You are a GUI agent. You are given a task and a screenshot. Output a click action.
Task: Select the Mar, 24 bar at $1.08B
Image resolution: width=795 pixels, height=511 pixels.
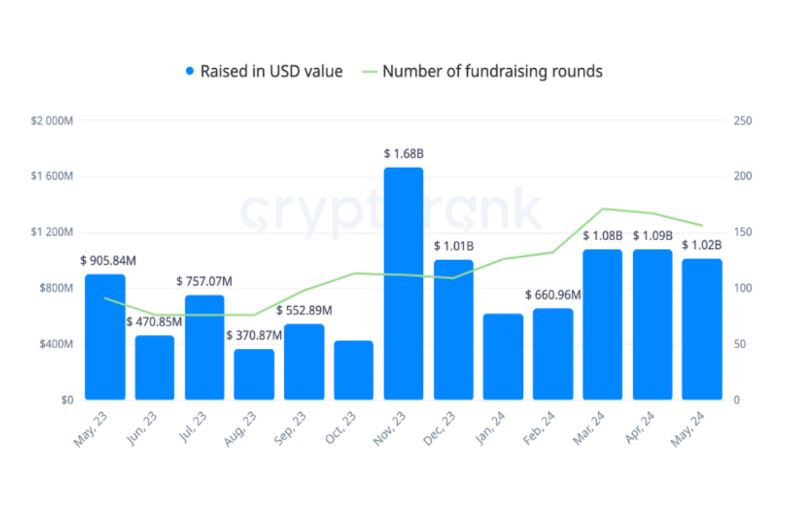click(x=602, y=324)
